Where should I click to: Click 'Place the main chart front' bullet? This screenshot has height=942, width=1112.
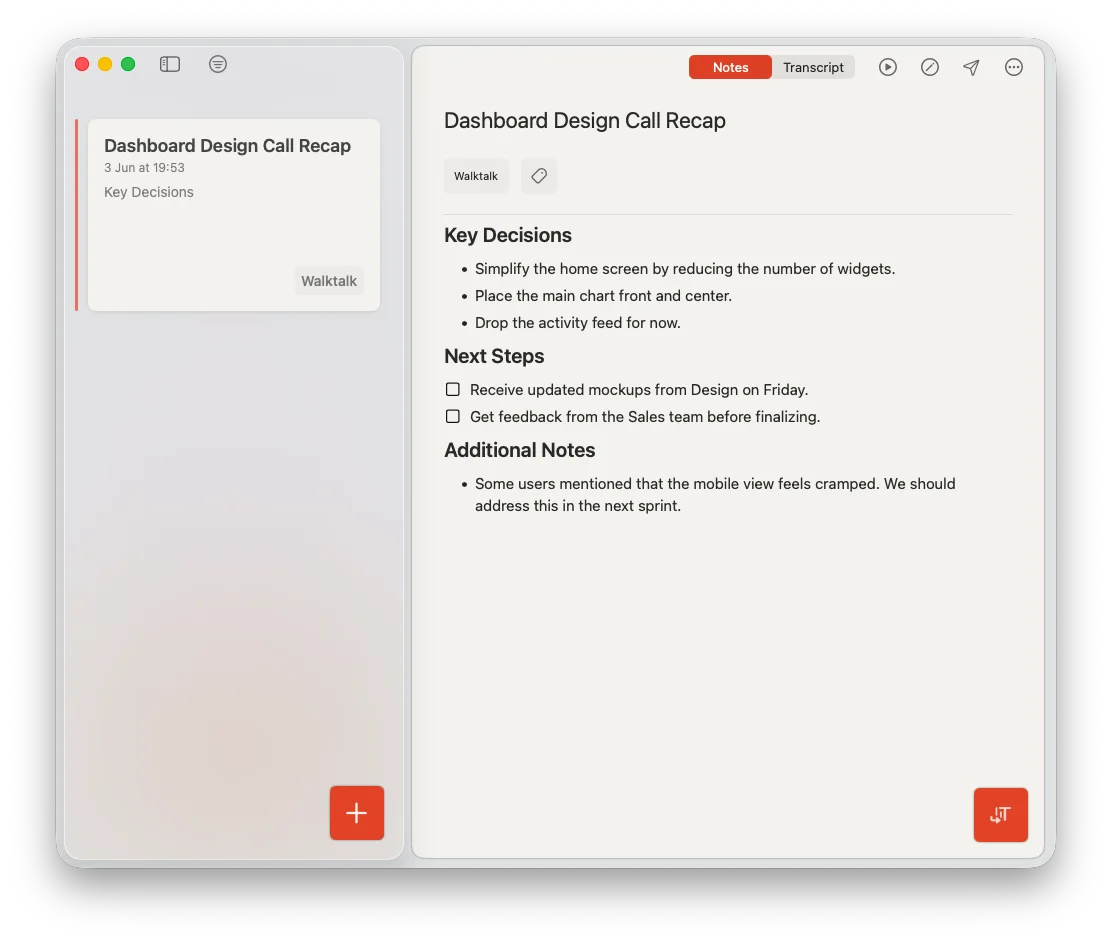(604, 296)
